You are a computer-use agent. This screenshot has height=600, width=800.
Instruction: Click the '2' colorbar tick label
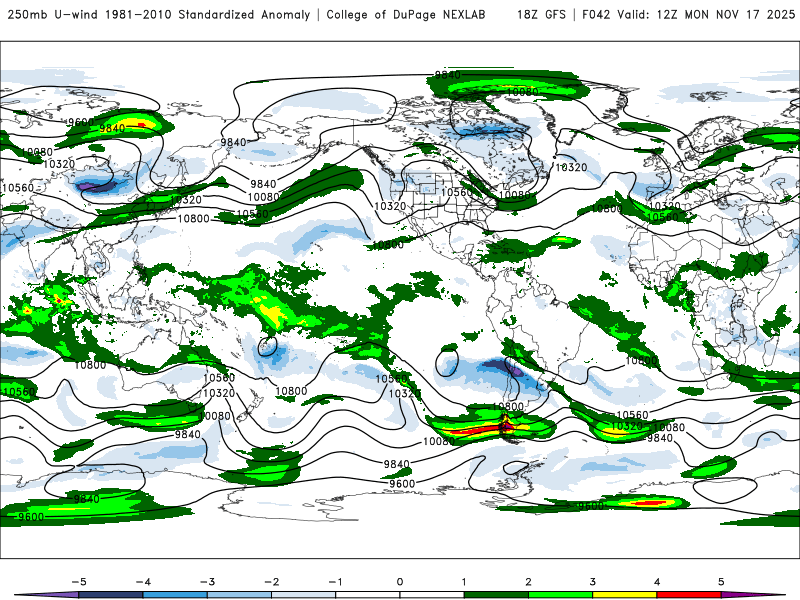point(529,582)
